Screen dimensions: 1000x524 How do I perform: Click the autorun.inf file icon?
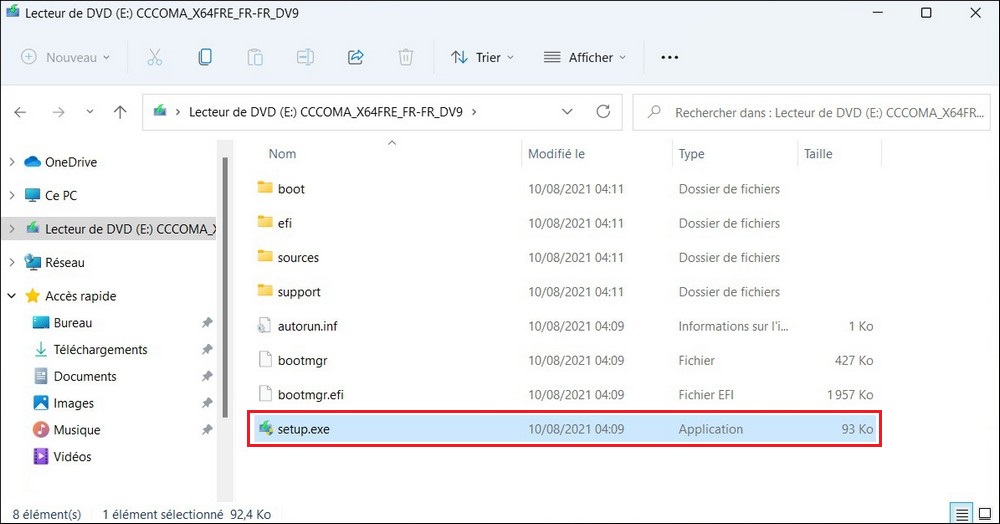(x=265, y=326)
